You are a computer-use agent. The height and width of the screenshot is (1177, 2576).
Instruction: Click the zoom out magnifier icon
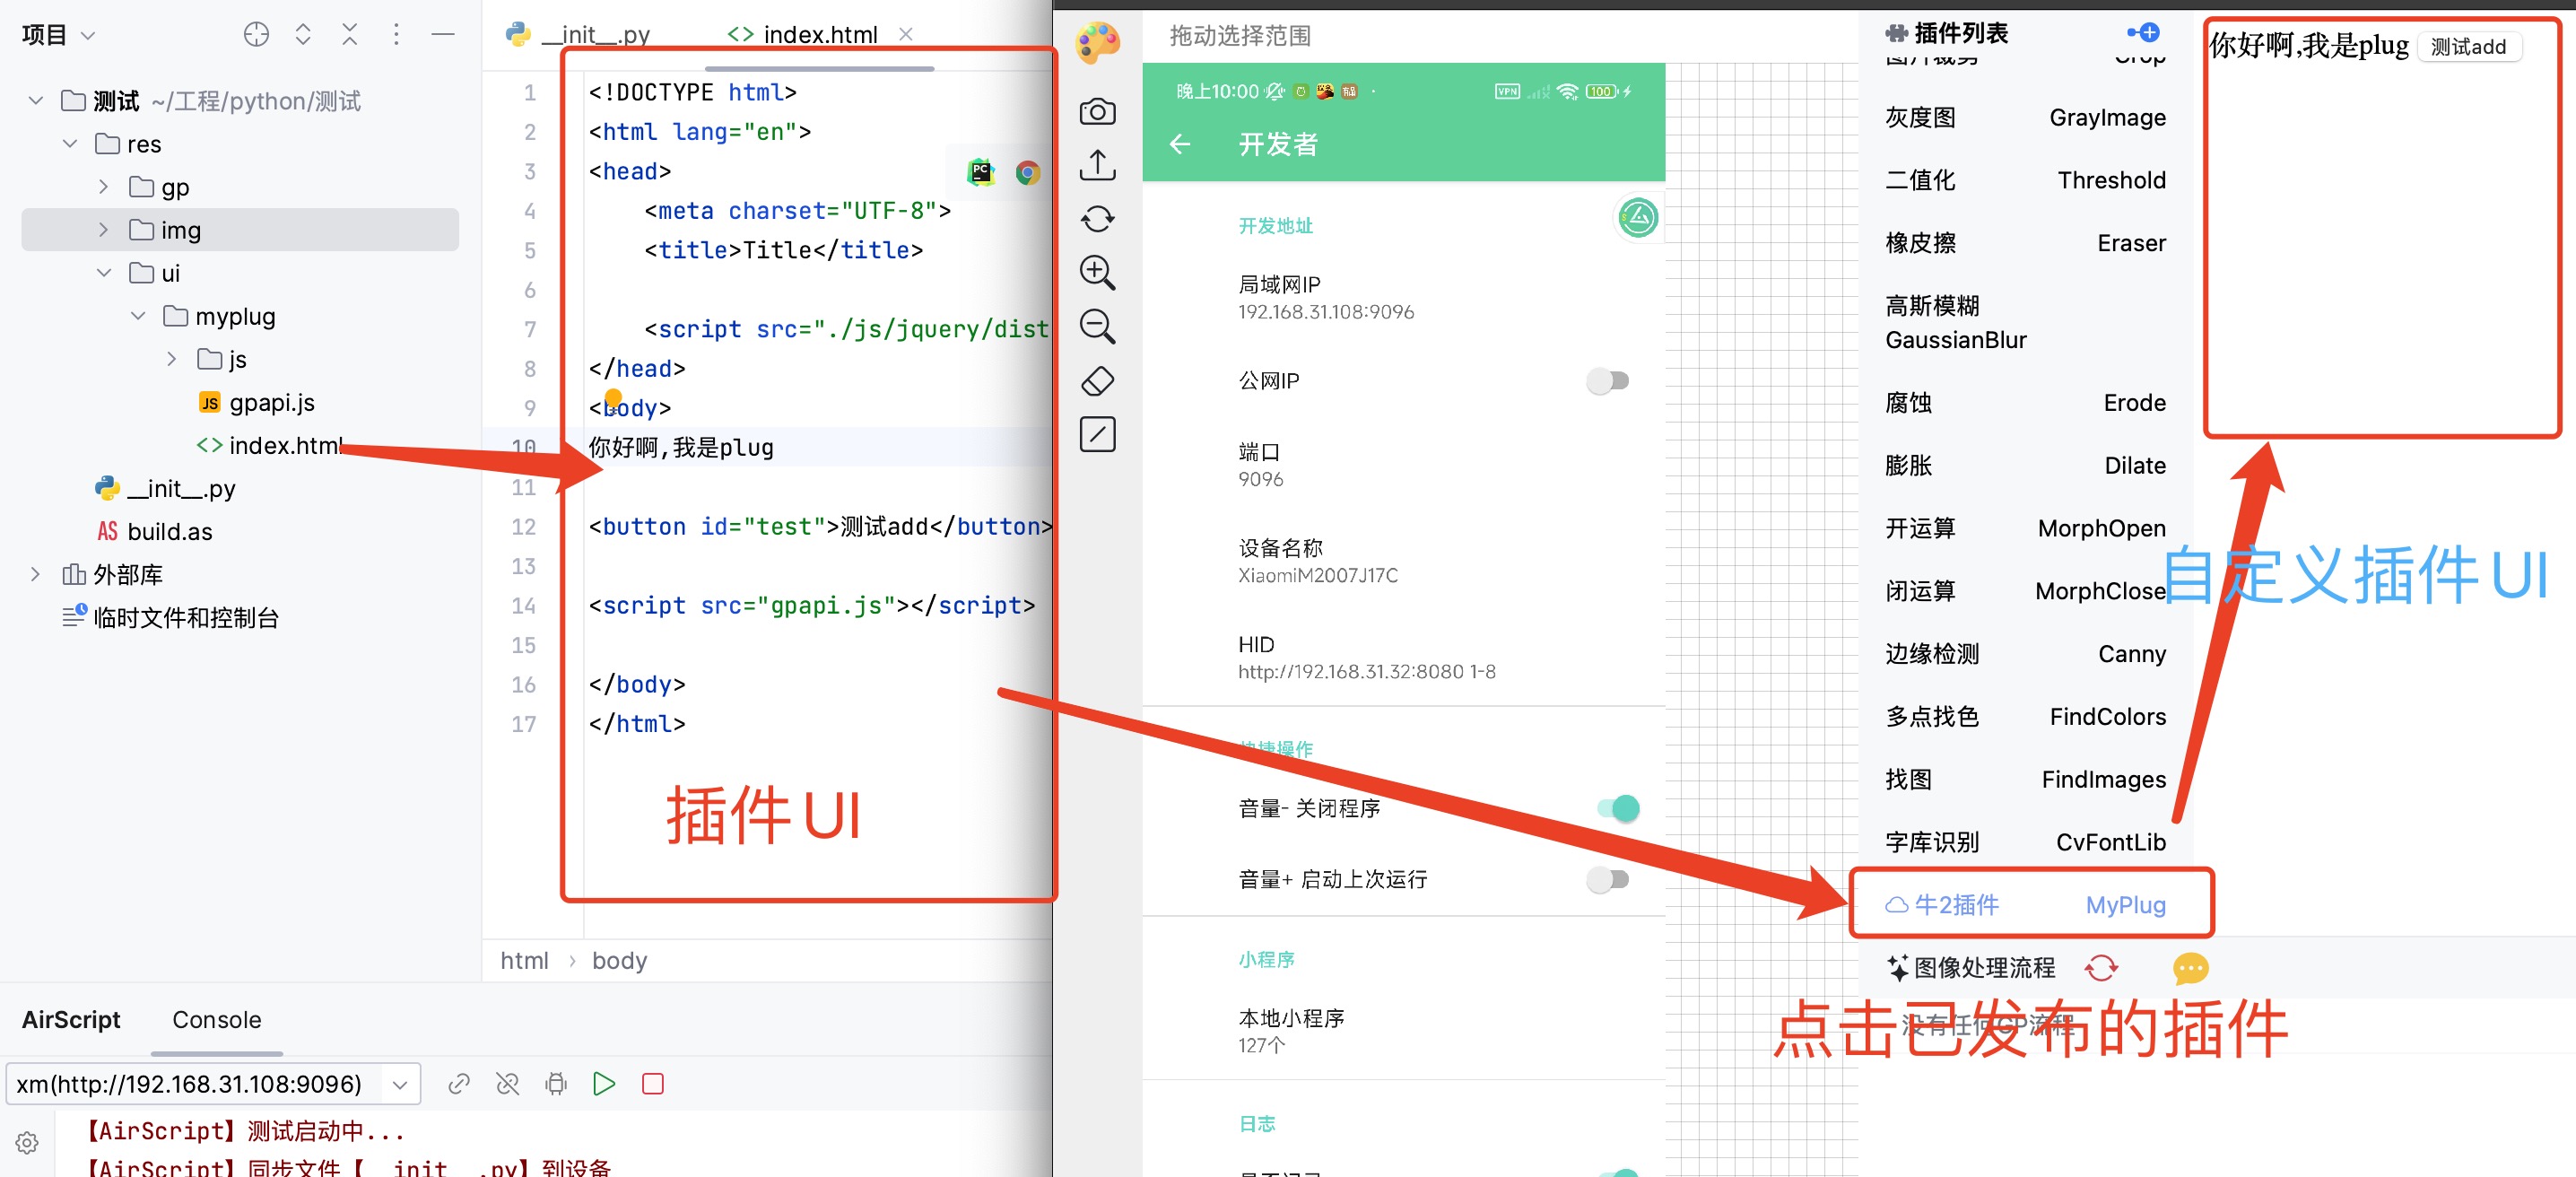pos(1097,326)
